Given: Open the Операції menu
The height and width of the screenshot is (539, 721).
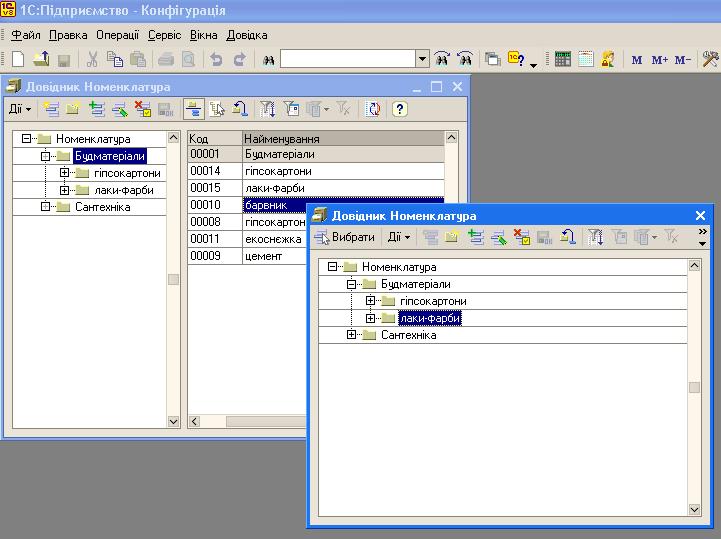Looking at the screenshot, I should [117, 35].
